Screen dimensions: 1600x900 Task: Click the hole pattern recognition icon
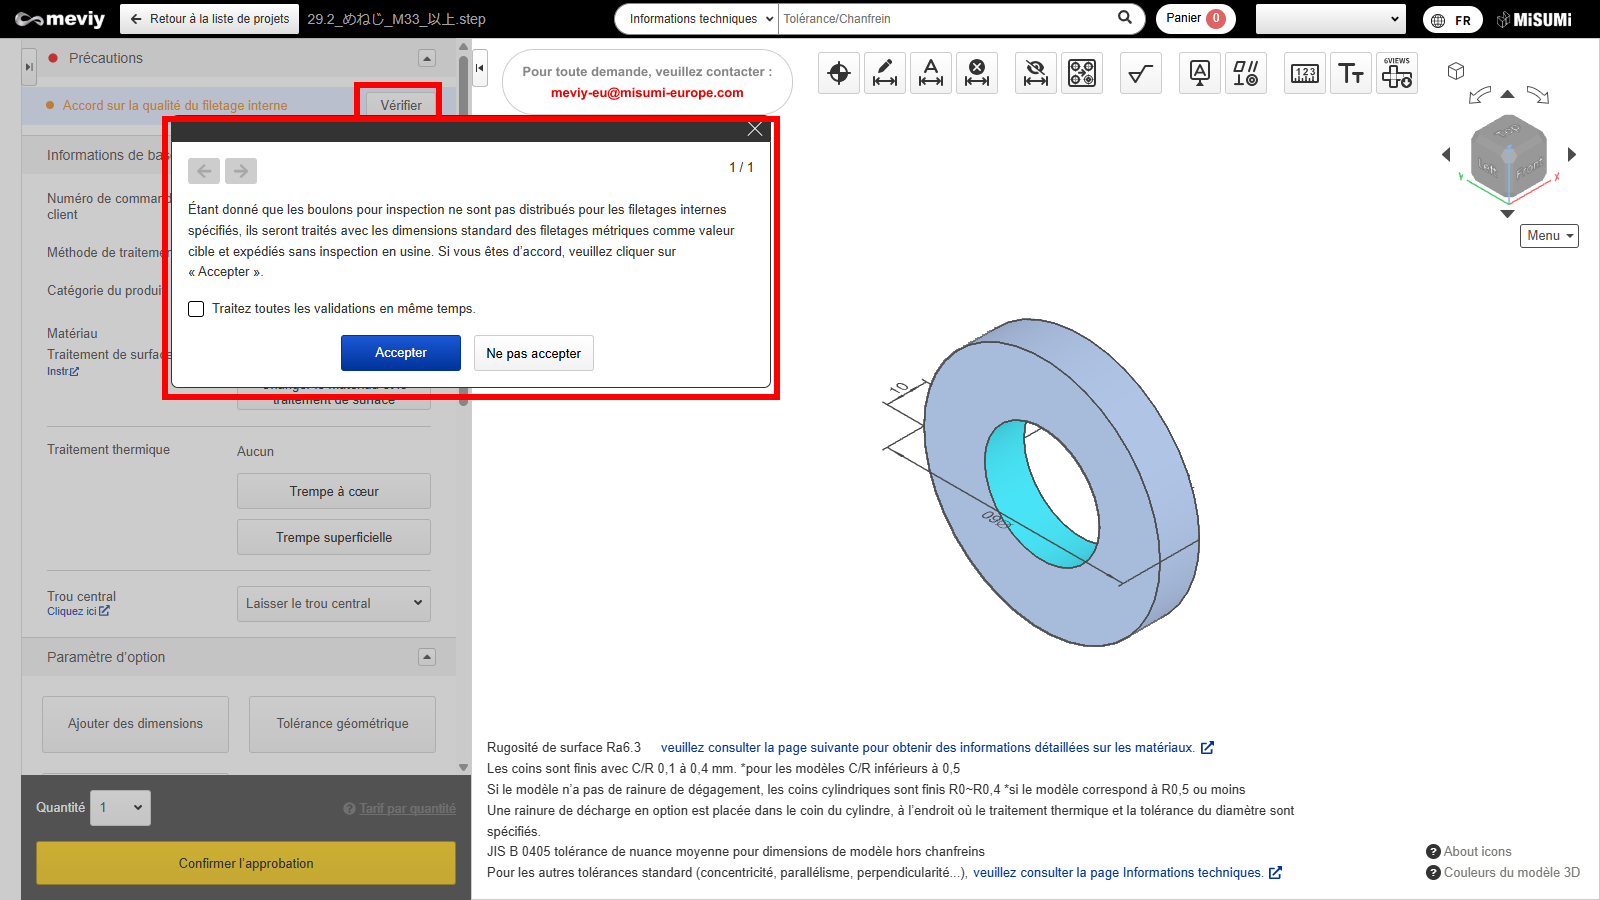[1082, 73]
